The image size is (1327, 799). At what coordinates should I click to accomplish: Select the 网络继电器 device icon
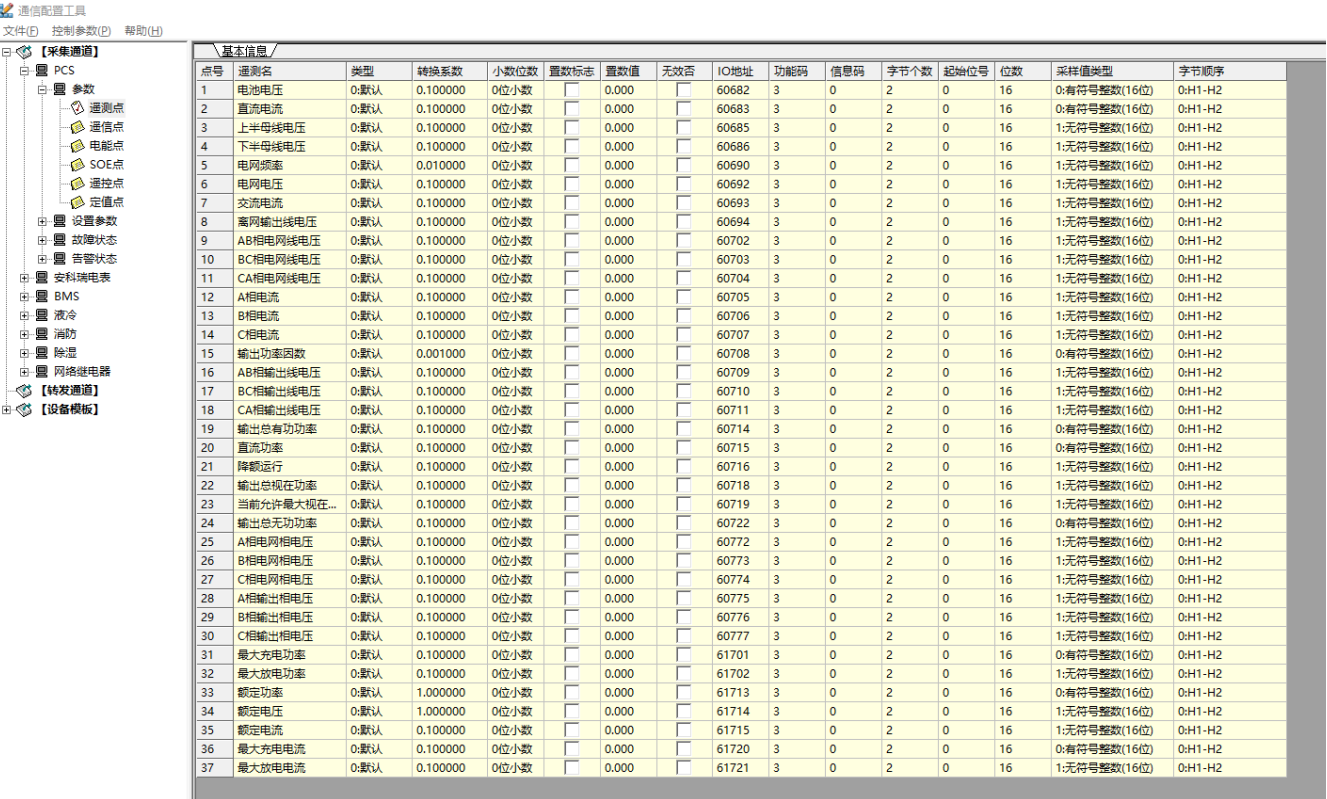[42, 372]
